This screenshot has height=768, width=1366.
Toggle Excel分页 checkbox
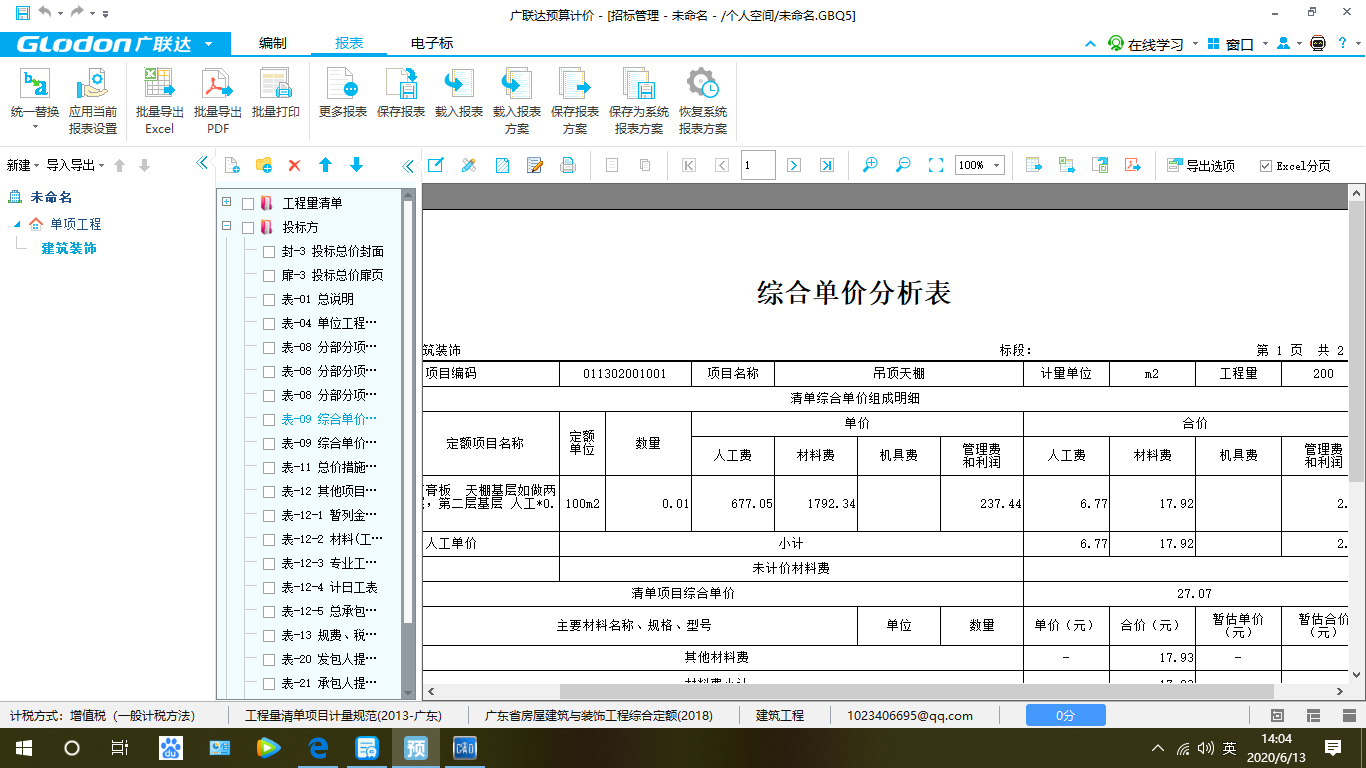(x=1266, y=166)
